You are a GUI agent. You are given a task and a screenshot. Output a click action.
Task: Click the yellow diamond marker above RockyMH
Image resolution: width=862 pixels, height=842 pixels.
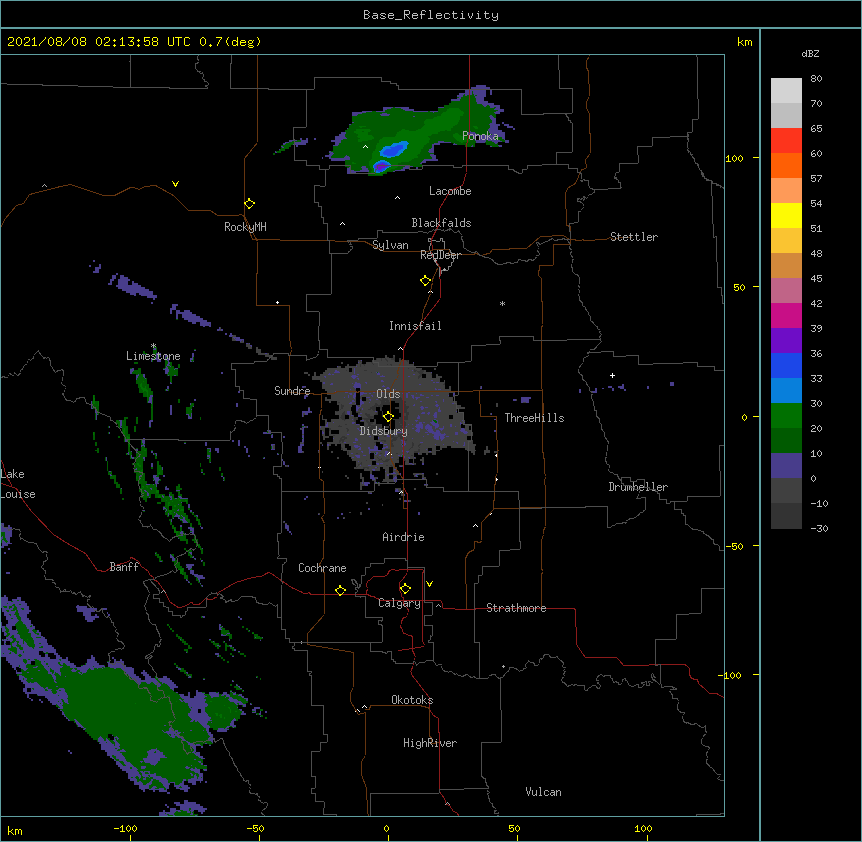click(x=249, y=204)
